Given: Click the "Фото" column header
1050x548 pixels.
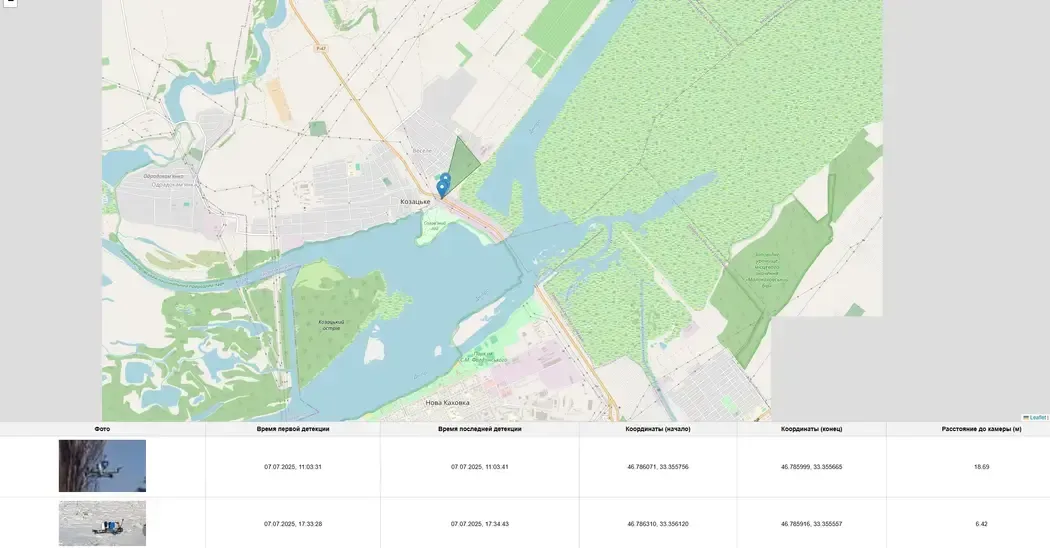Looking at the screenshot, I should pos(102,429).
